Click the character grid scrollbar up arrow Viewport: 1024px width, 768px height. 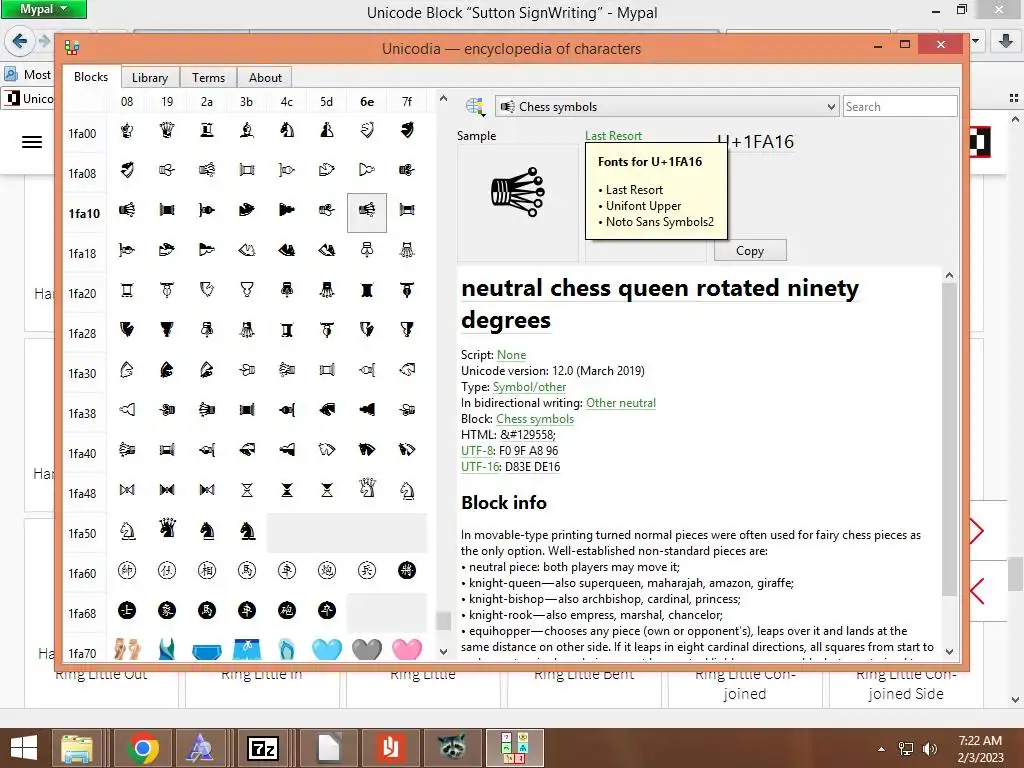point(443,98)
